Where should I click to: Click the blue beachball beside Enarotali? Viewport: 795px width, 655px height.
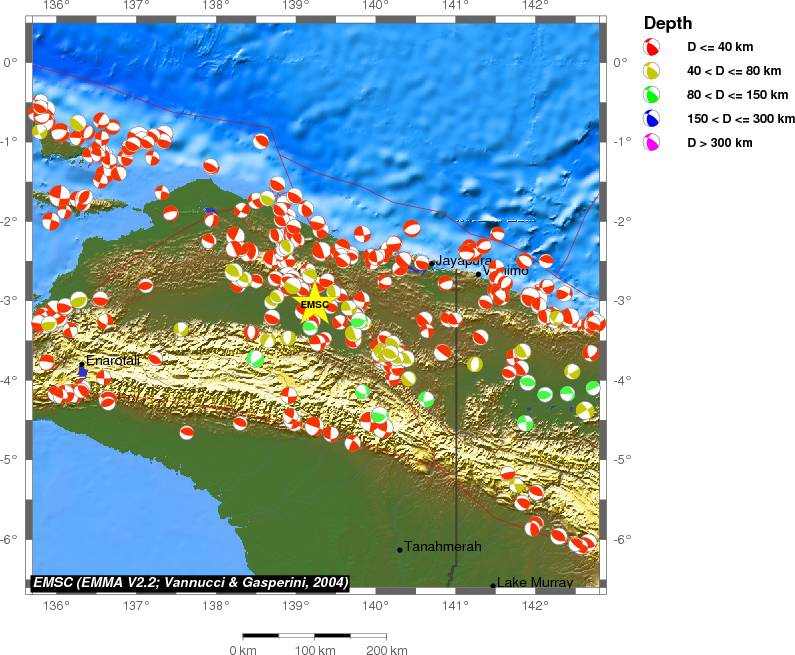point(82,370)
